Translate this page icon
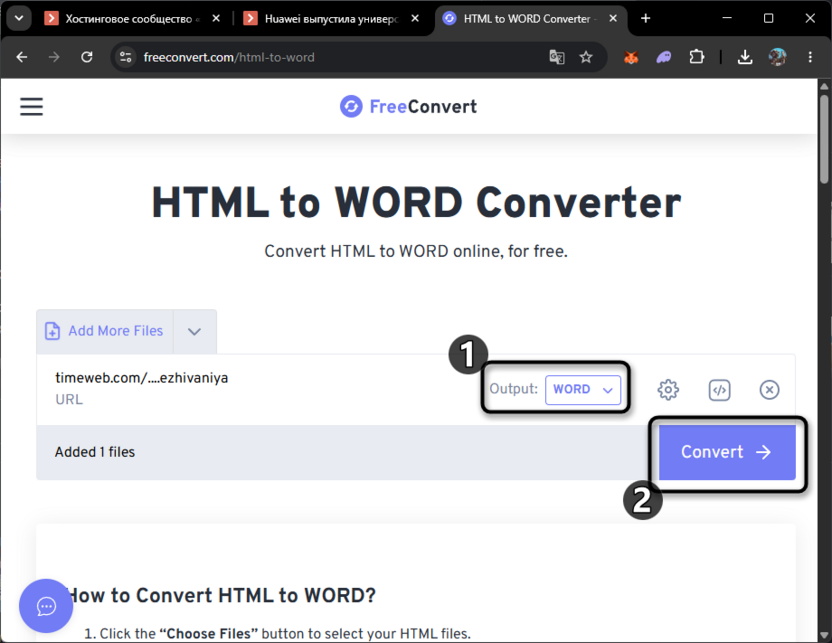The width and height of the screenshot is (832, 643). coord(557,57)
